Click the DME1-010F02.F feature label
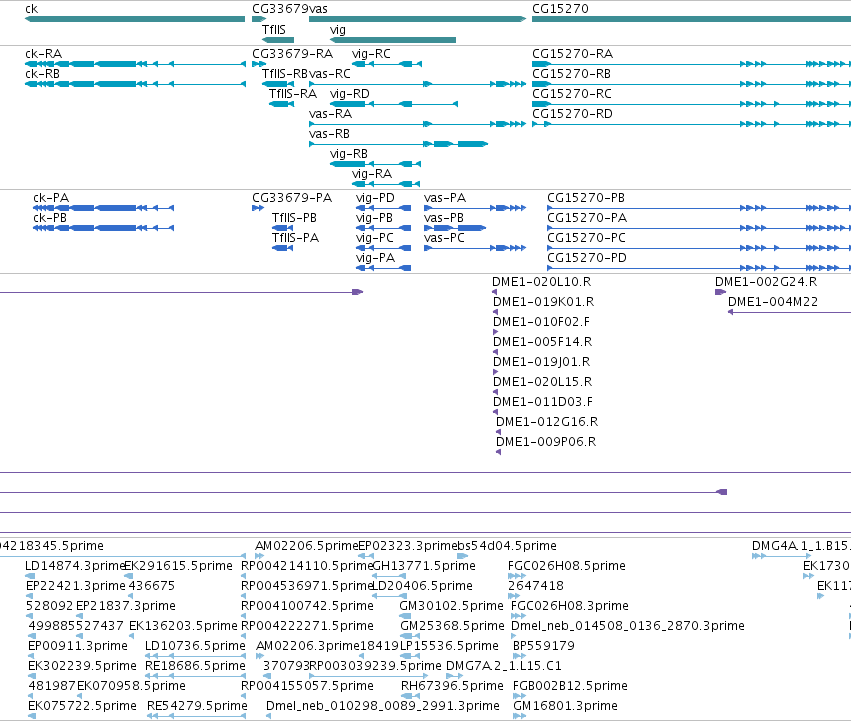 (x=541, y=322)
